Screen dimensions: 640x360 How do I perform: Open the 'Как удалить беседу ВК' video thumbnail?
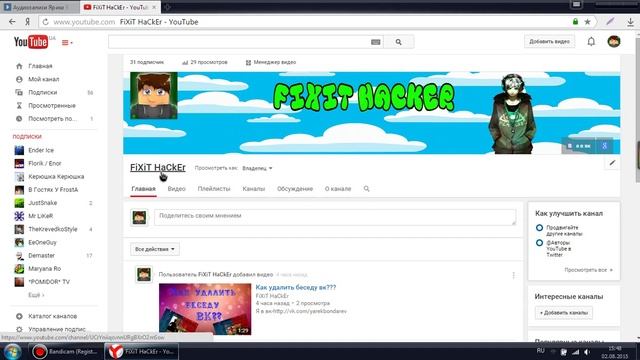[205, 309]
